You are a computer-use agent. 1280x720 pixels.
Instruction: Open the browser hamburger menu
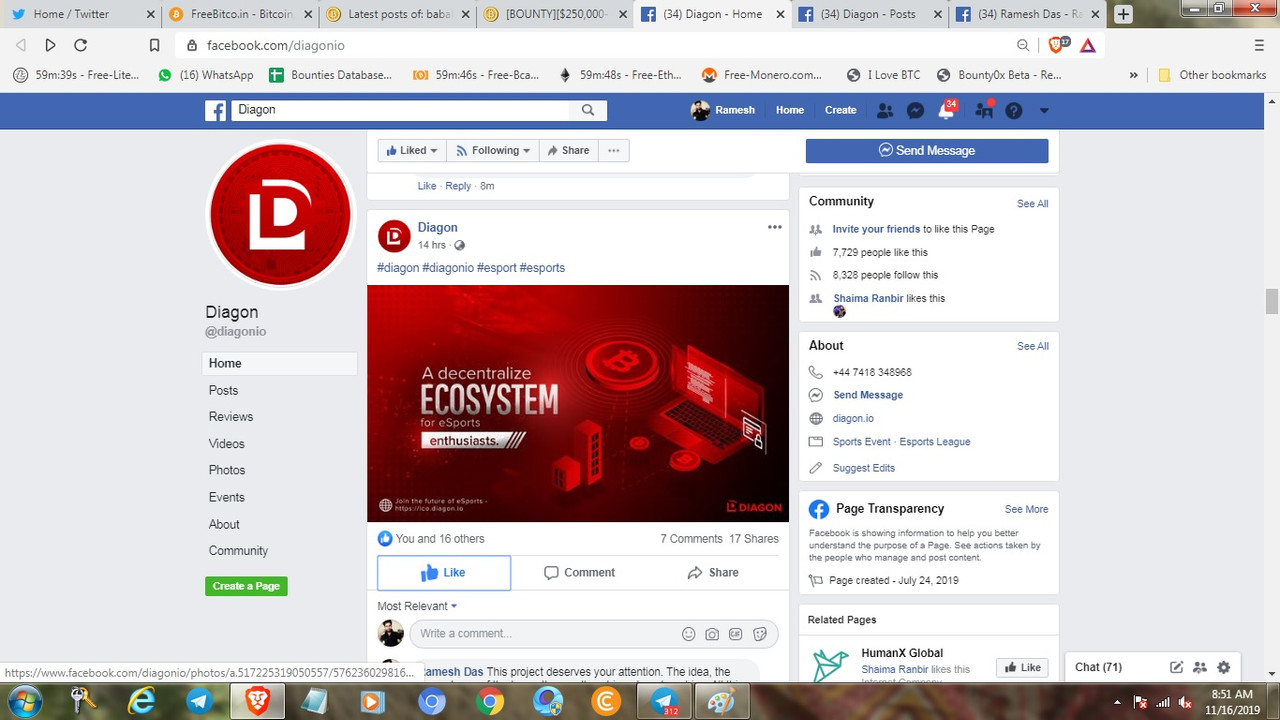[x=1259, y=45]
